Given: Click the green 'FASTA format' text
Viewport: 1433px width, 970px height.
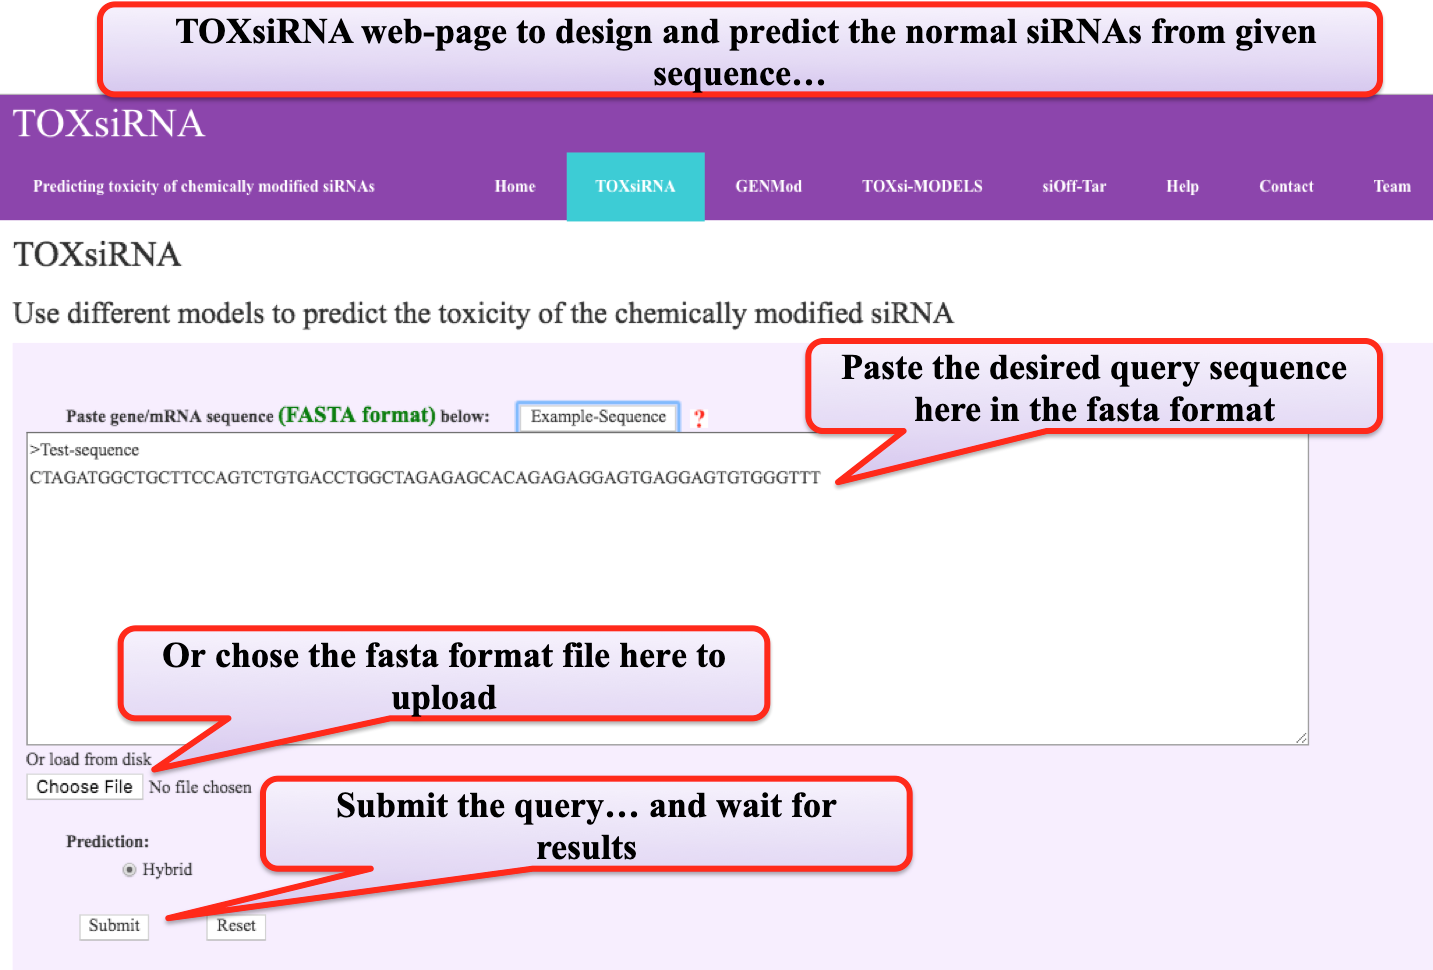Looking at the screenshot, I should coord(356,415).
